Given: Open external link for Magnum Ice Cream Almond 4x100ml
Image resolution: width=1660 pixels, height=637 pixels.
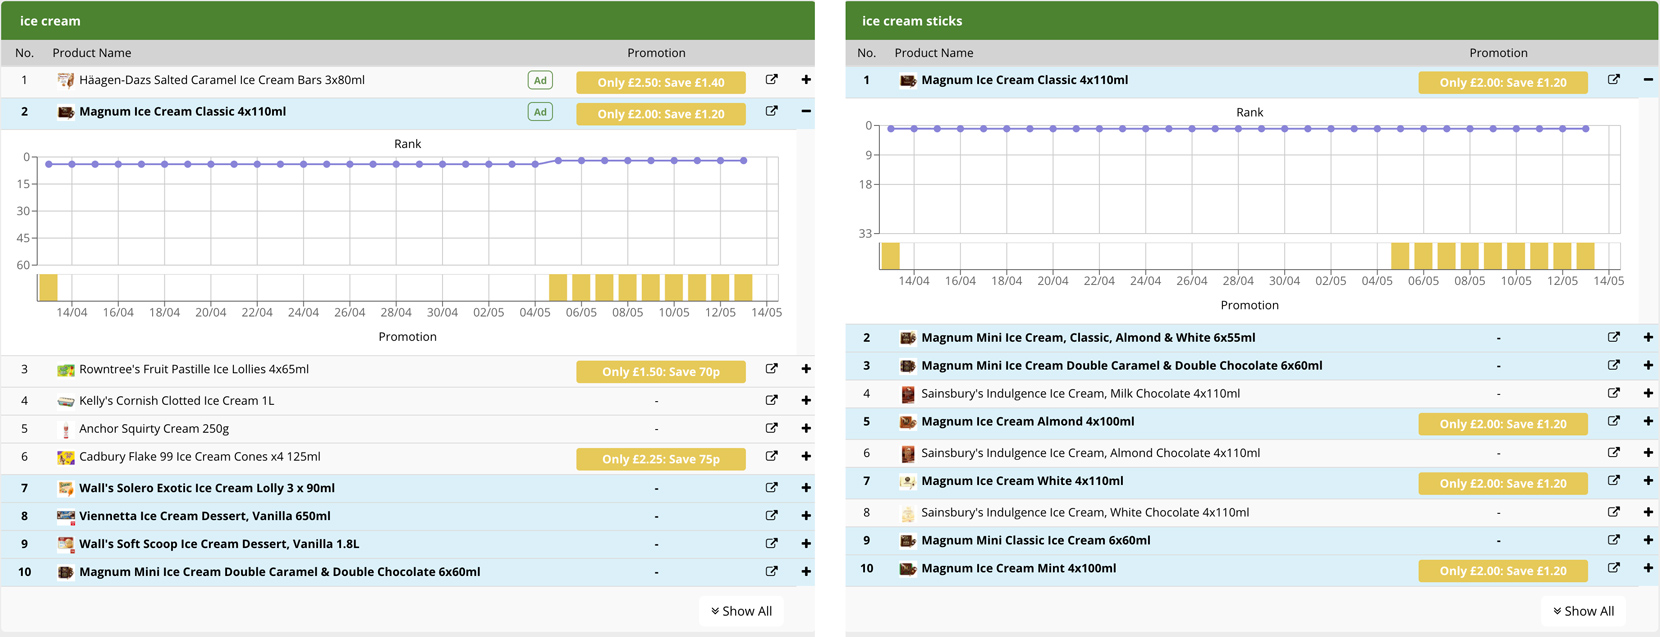Looking at the screenshot, I should pyautogui.click(x=1613, y=422).
